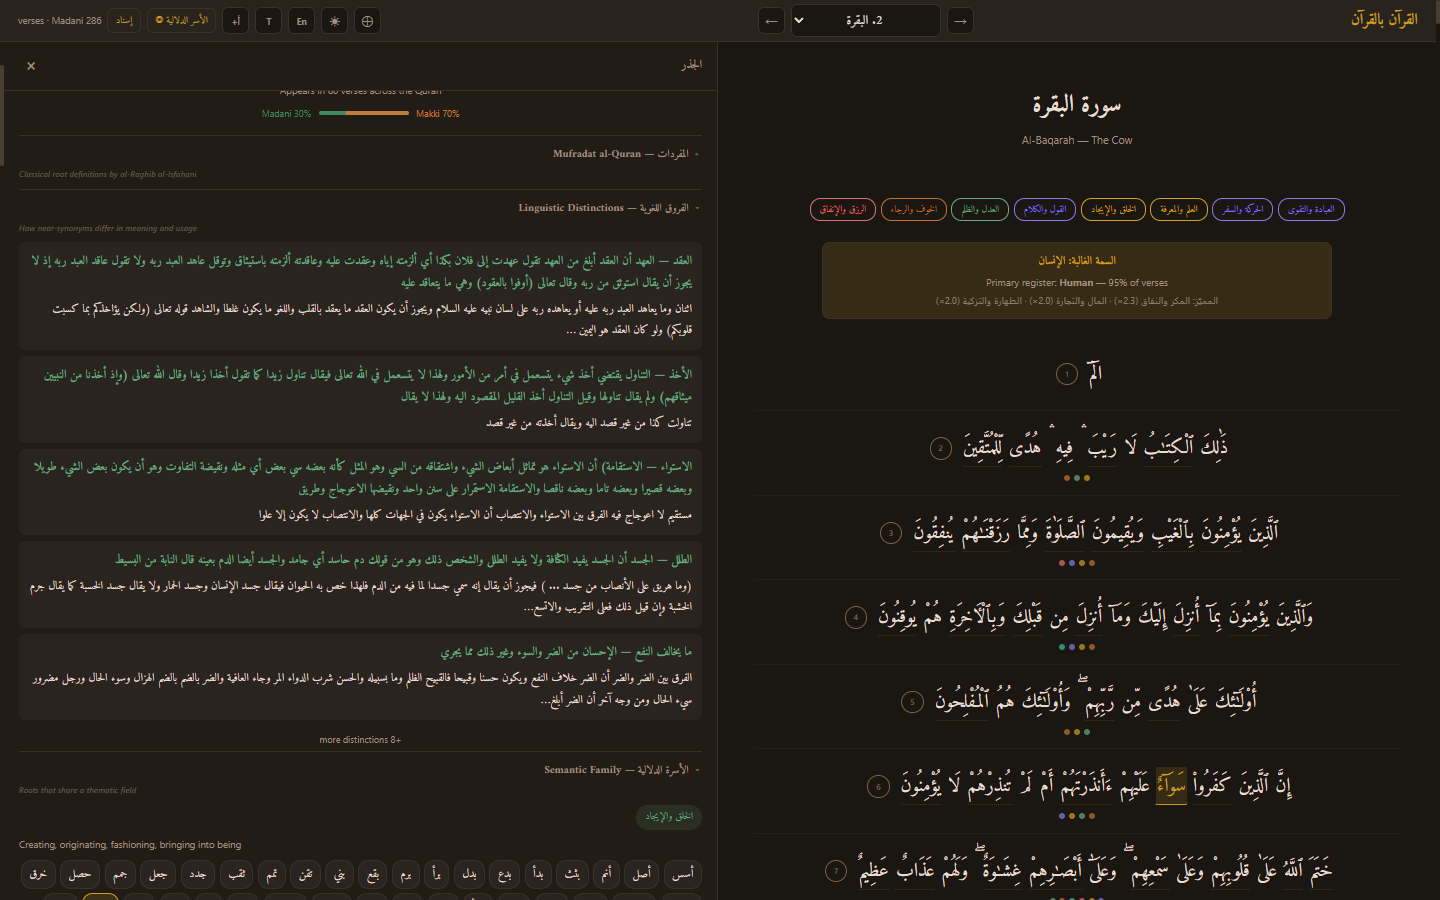The image size is (1440, 900).
Task: Click the globe icon in the top toolbar
Action: point(367,21)
